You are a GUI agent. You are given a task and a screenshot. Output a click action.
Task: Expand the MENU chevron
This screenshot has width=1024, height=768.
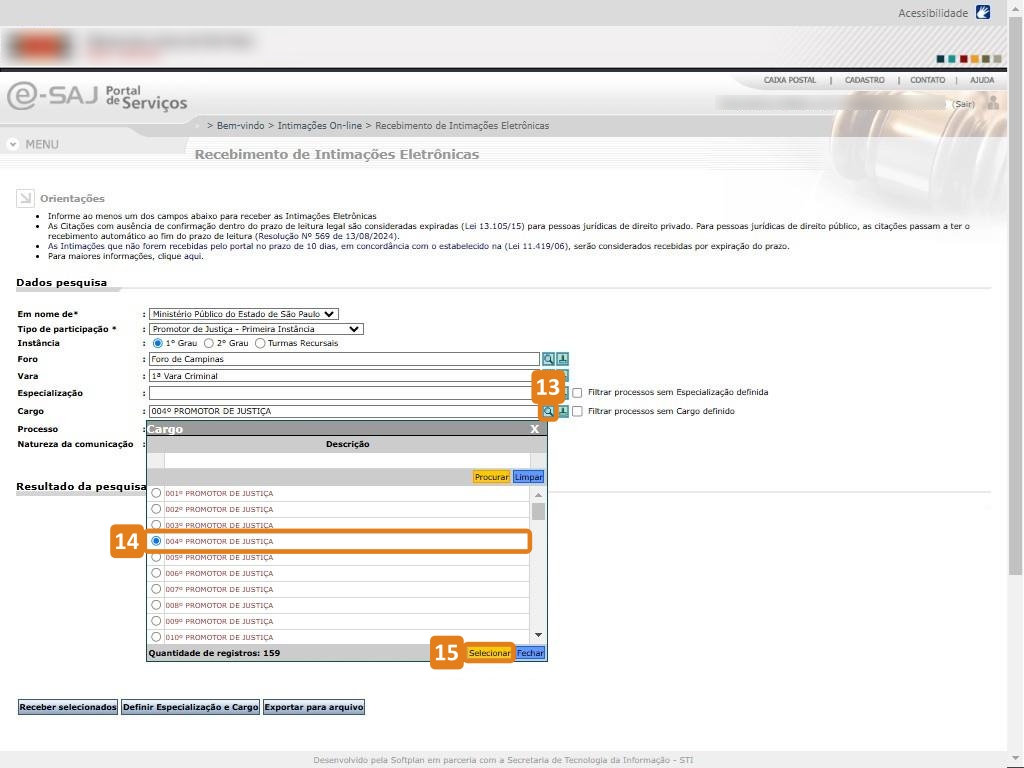coord(13,144)
